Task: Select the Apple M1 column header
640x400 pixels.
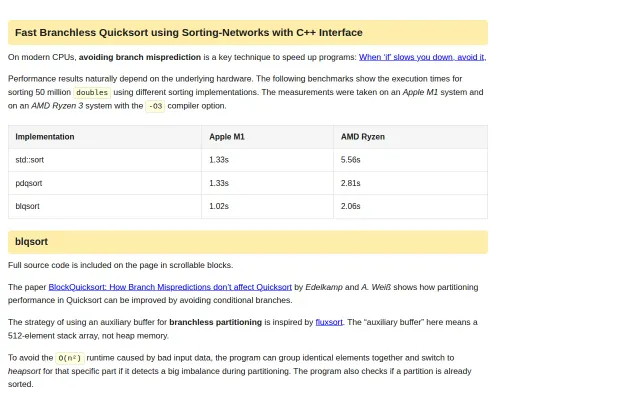Action: (x=227, y=137)
